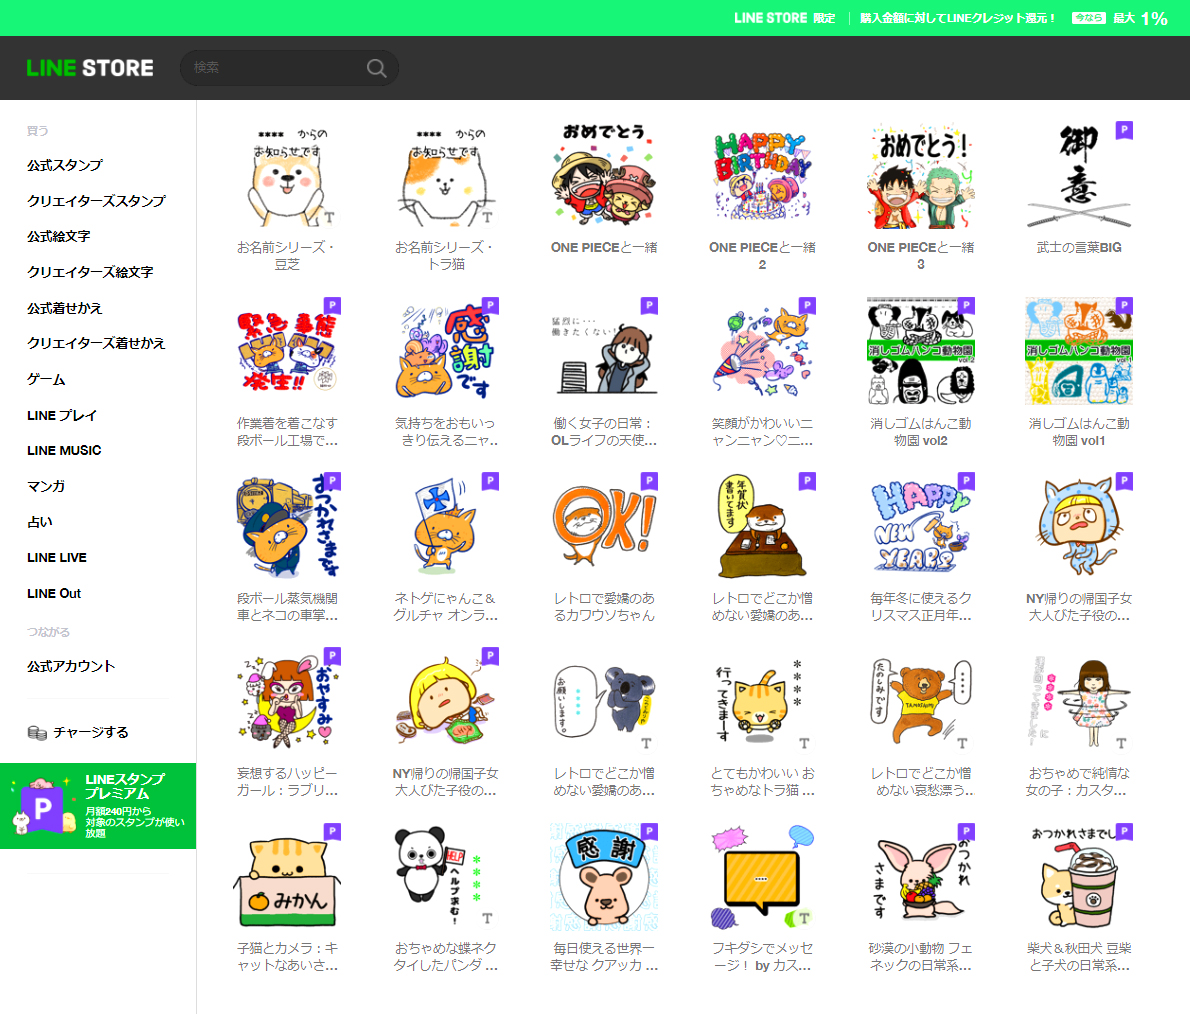
Task: Click the search magnifier icon
Action: 376,68
